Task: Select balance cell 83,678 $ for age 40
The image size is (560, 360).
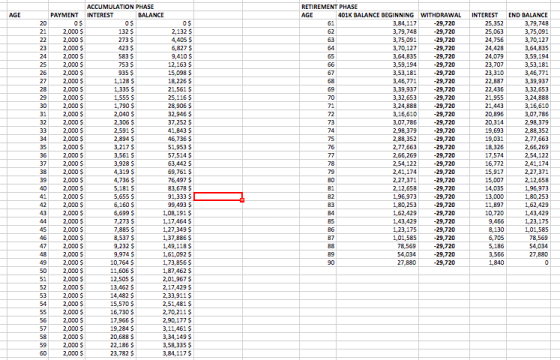Action: point(164,188)
